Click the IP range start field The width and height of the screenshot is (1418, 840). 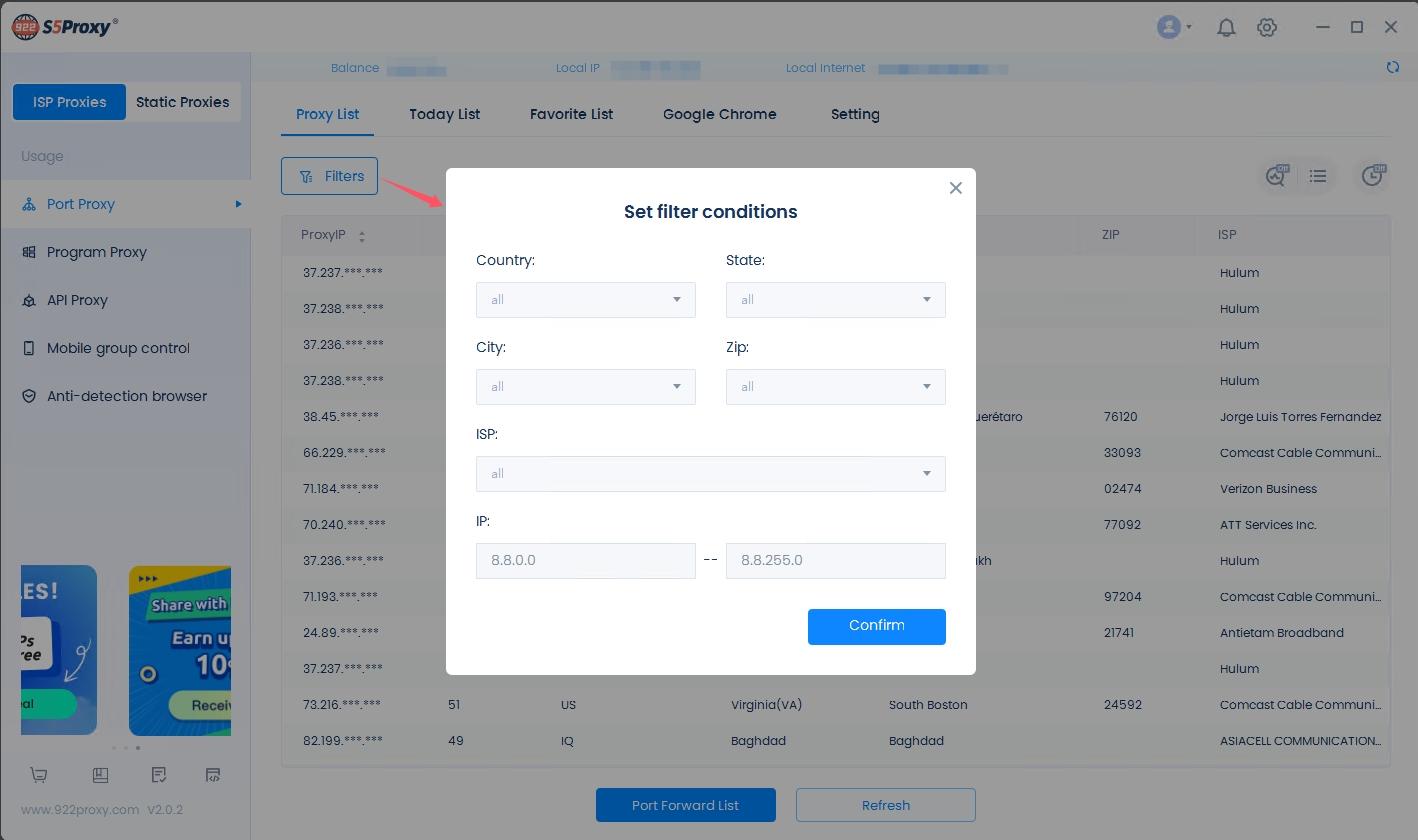(585, 561)
